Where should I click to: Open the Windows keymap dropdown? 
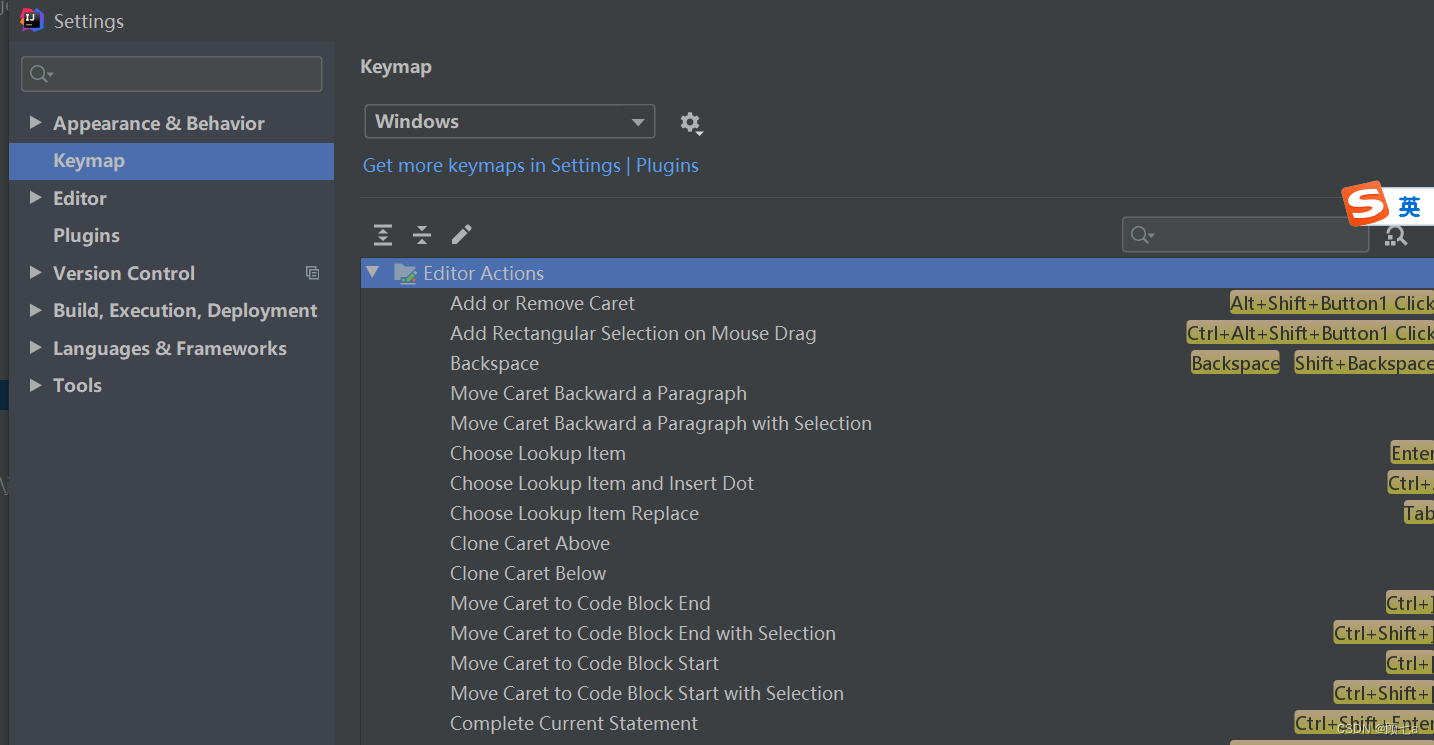point(510,122)
